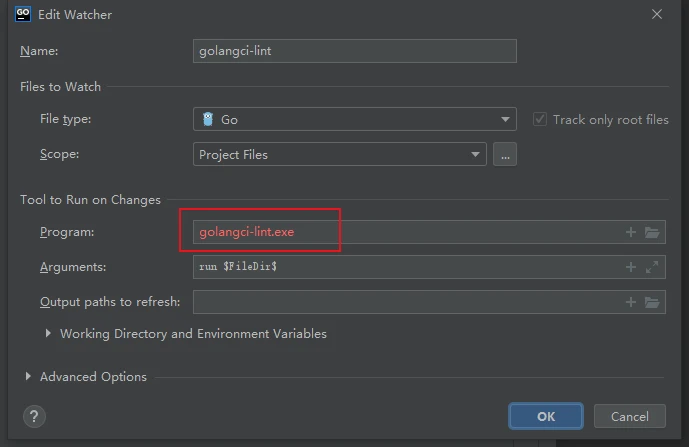Click the Edit Watcher title text
The width and height of the screenshot is (689, 447).
click(75, 15)
